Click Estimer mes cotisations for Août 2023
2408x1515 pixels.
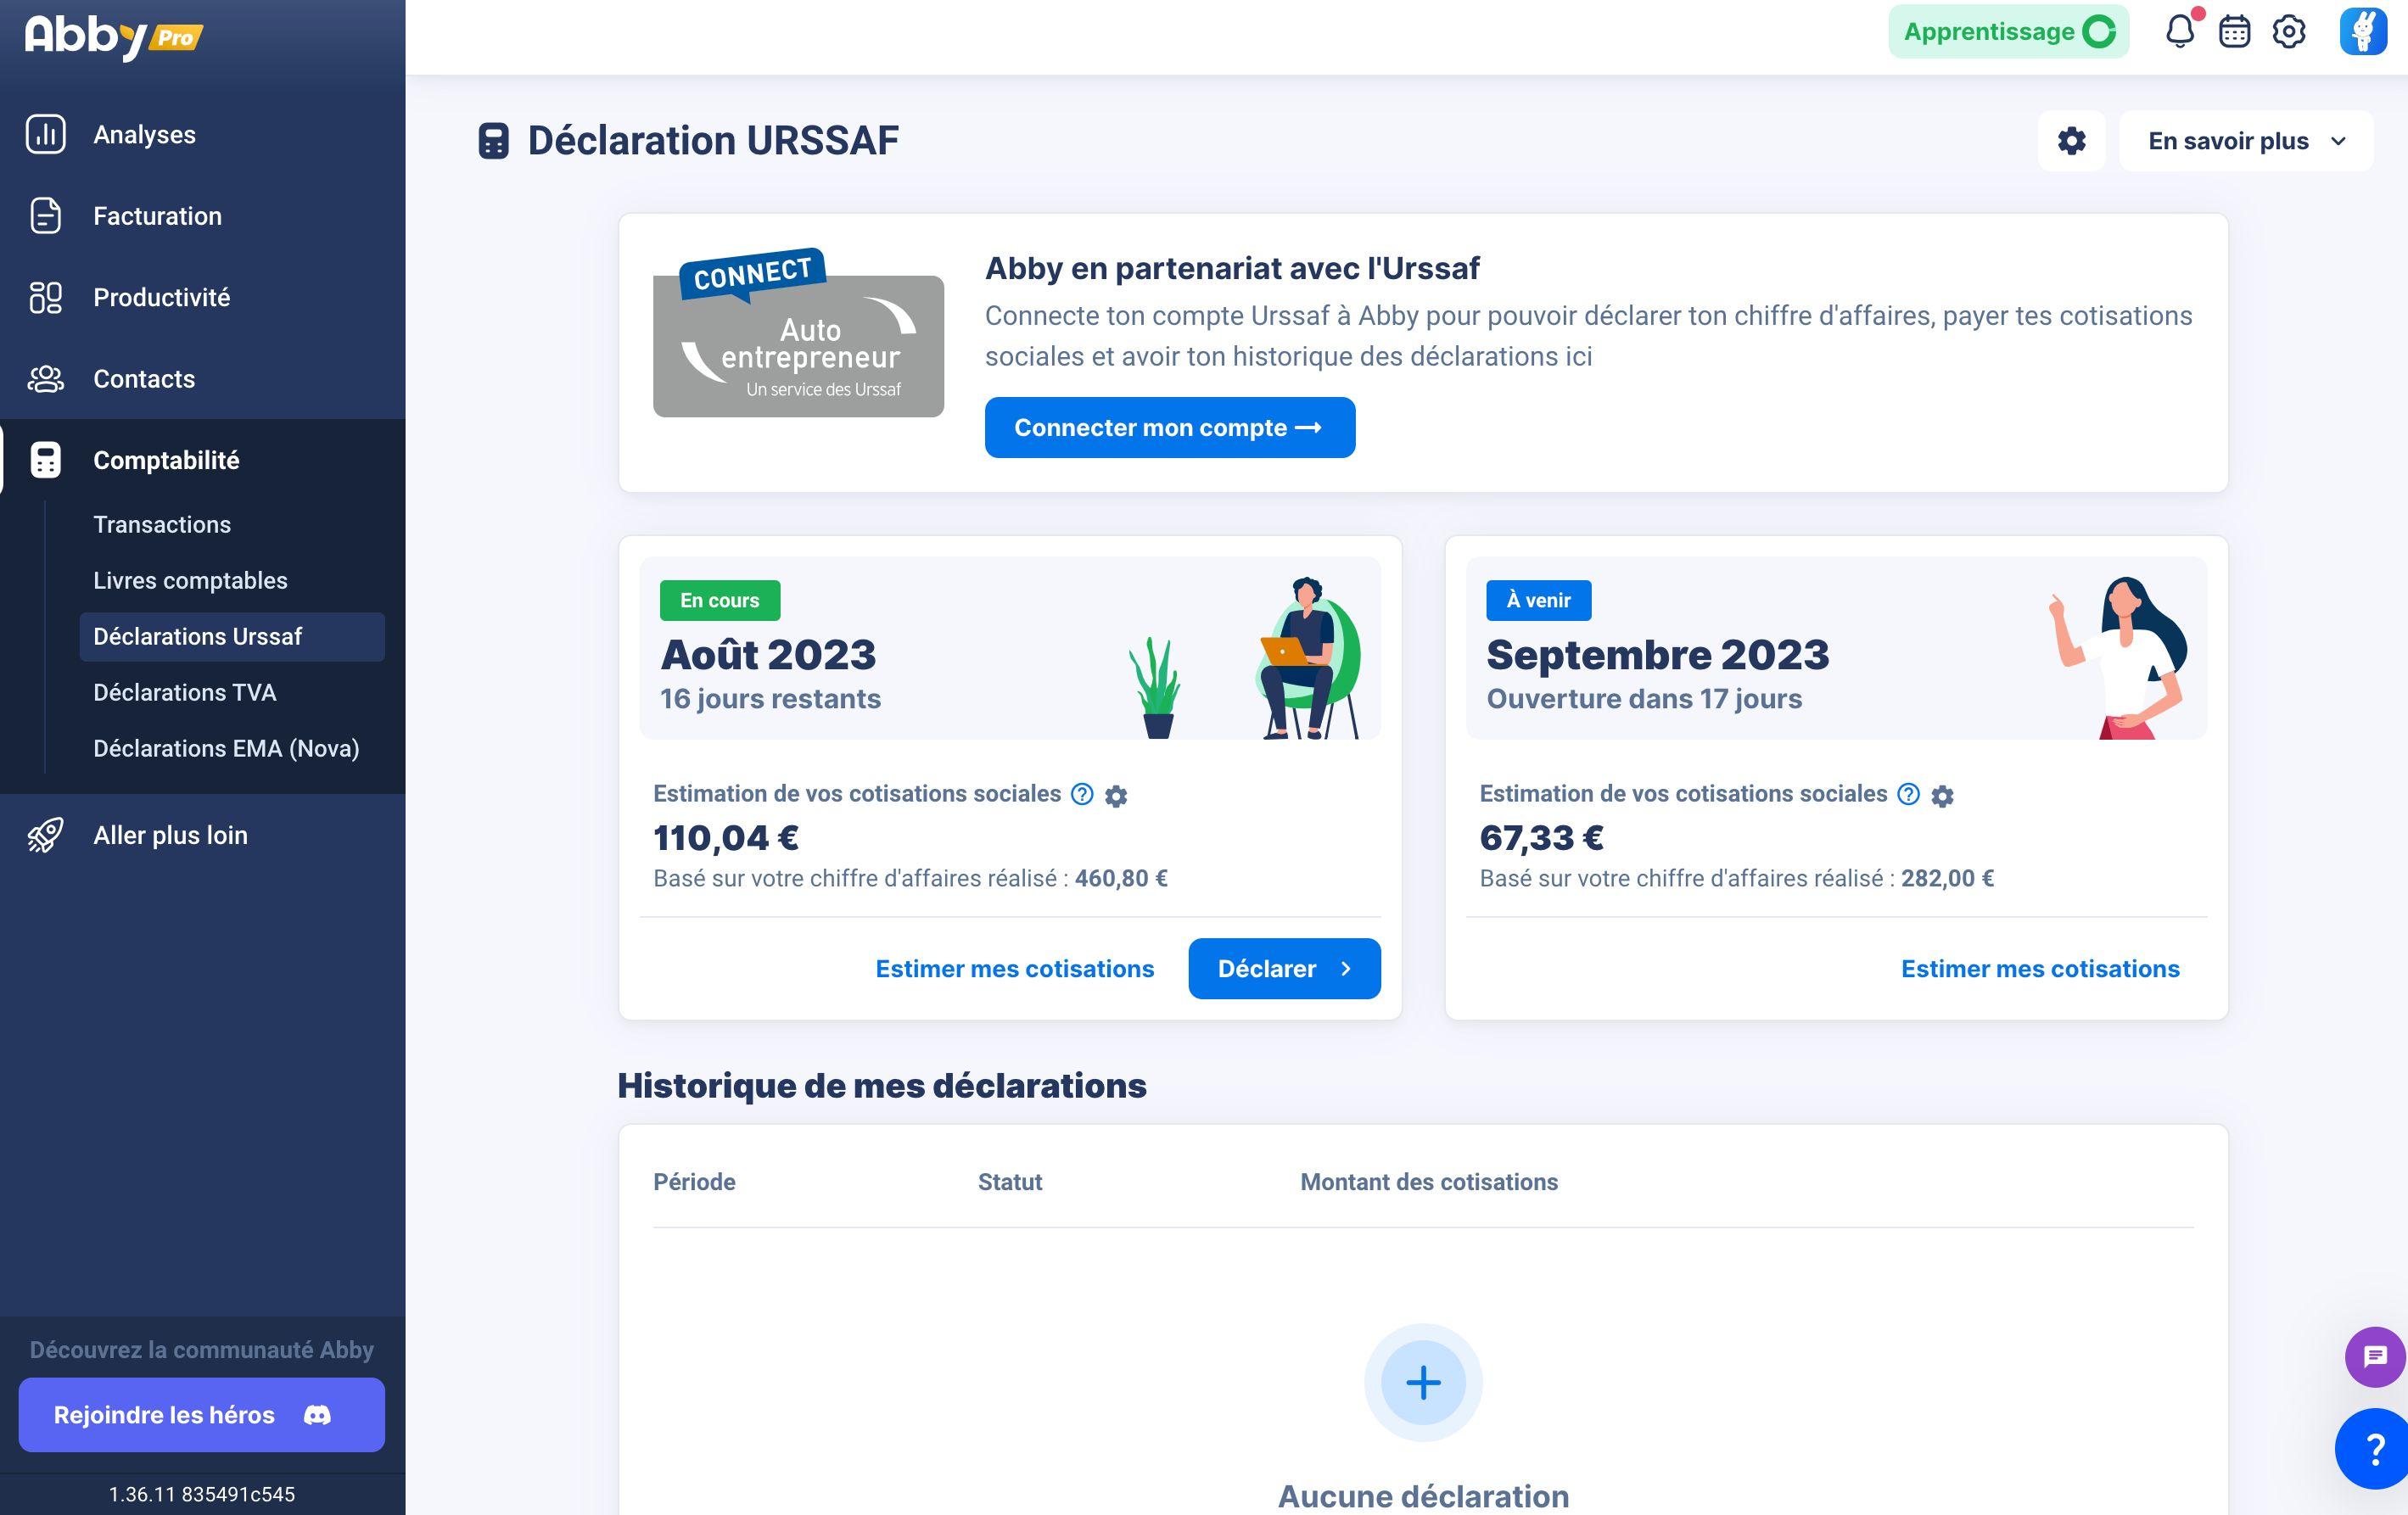click(x=1015, y=969)
